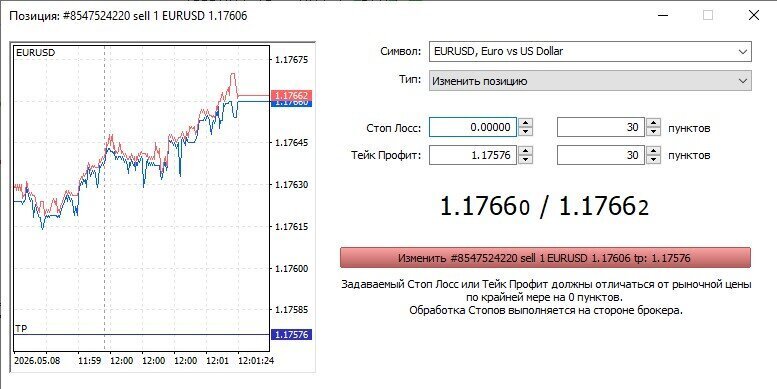Image resolution: width=777 pixels, height=389 pixels.
Task: Click the Тейк Профит price field 1.17576
Action: [473, 155]
